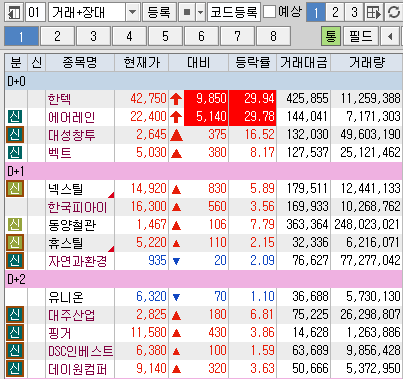Click top-row button 3 beside 예상
Image resolution: width=403 pixels, height=379 pixels.
[x=354, y=12]
